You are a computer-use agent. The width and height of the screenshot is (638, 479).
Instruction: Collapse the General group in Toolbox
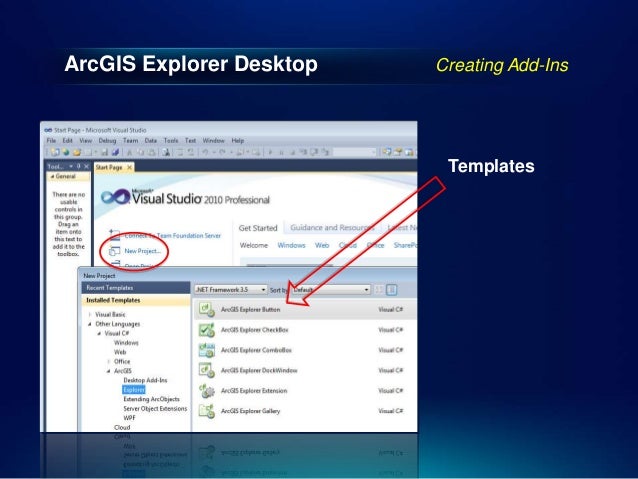(52, 177)
